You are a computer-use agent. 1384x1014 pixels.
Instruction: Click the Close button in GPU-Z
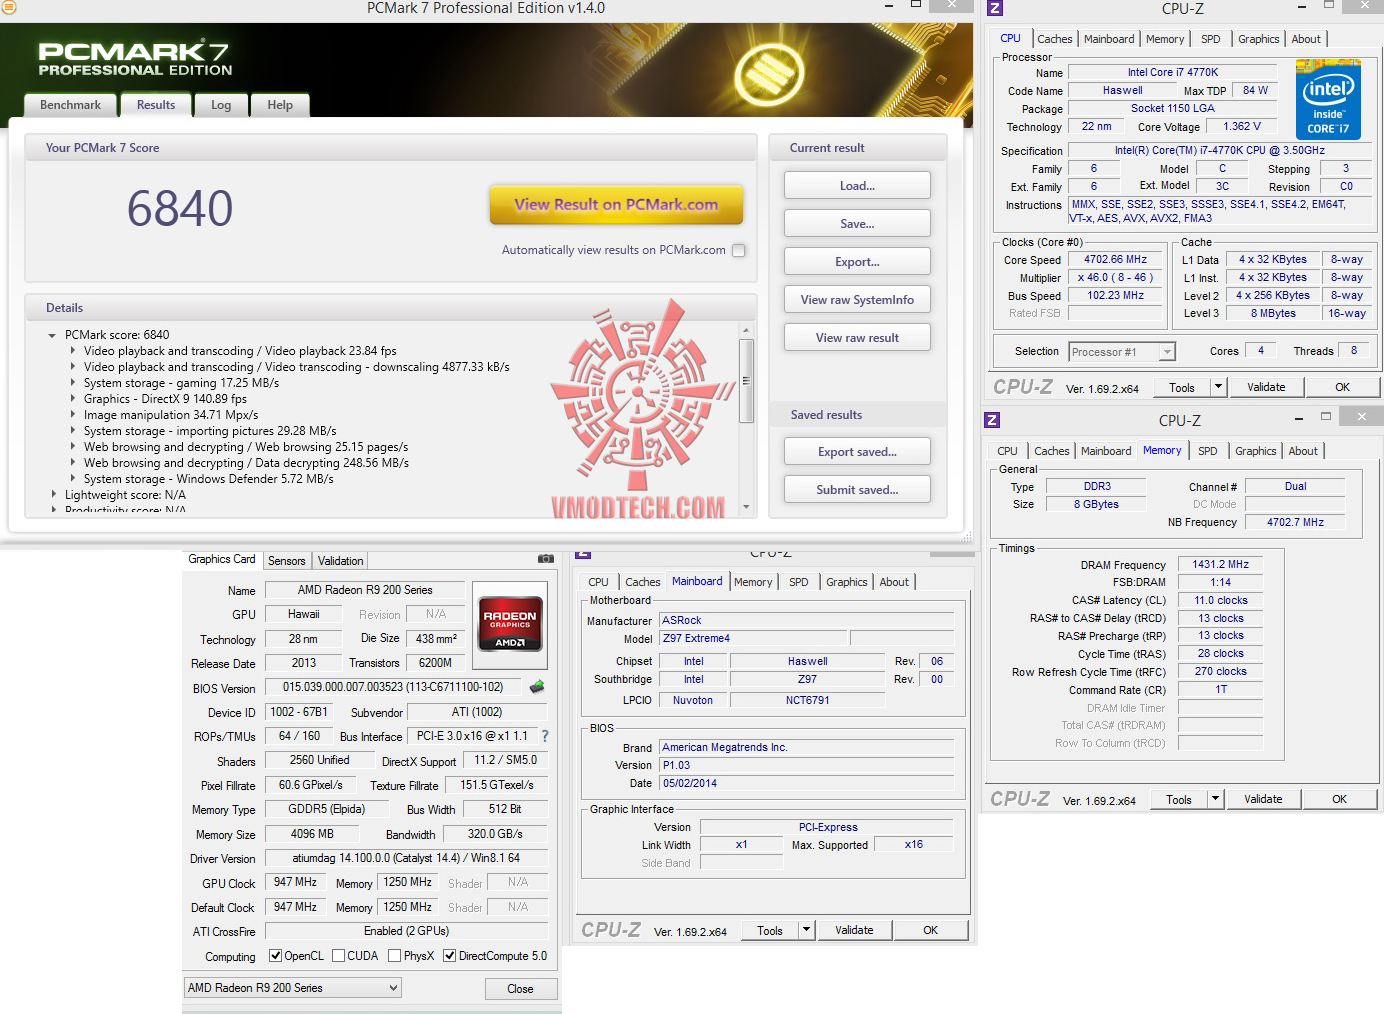(x=520, y=989)
